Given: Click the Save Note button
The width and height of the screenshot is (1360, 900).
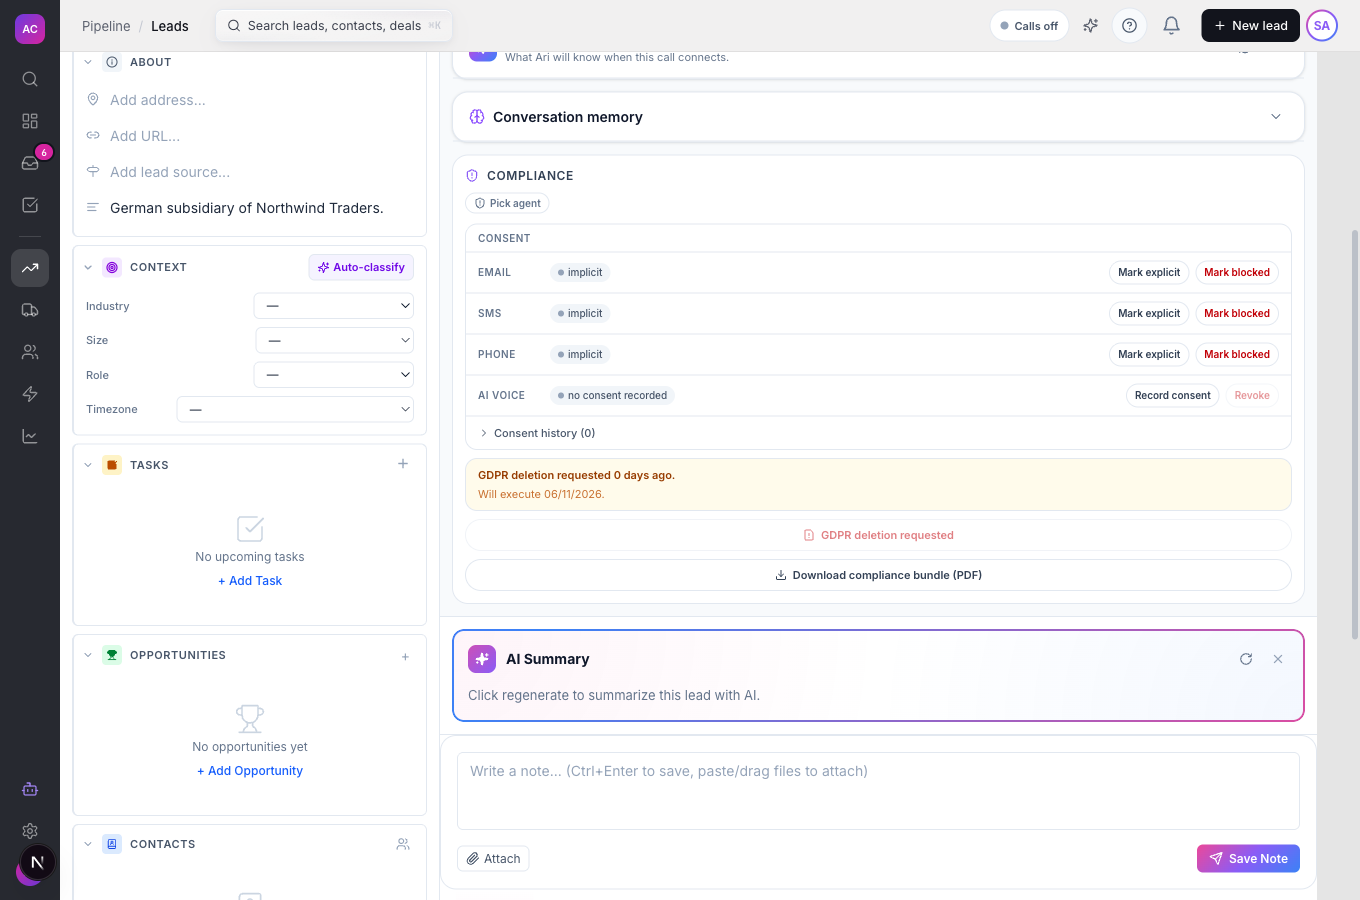Looking at the screenshot, I should tap(1248, 858).
